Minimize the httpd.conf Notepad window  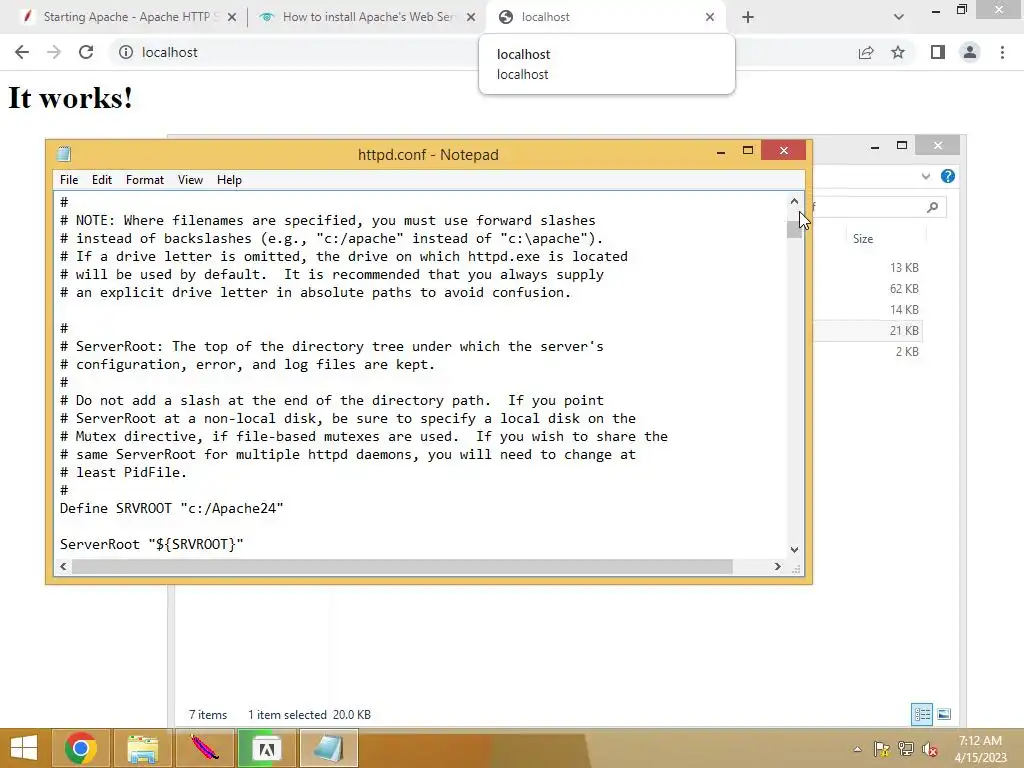coord(721,152)
